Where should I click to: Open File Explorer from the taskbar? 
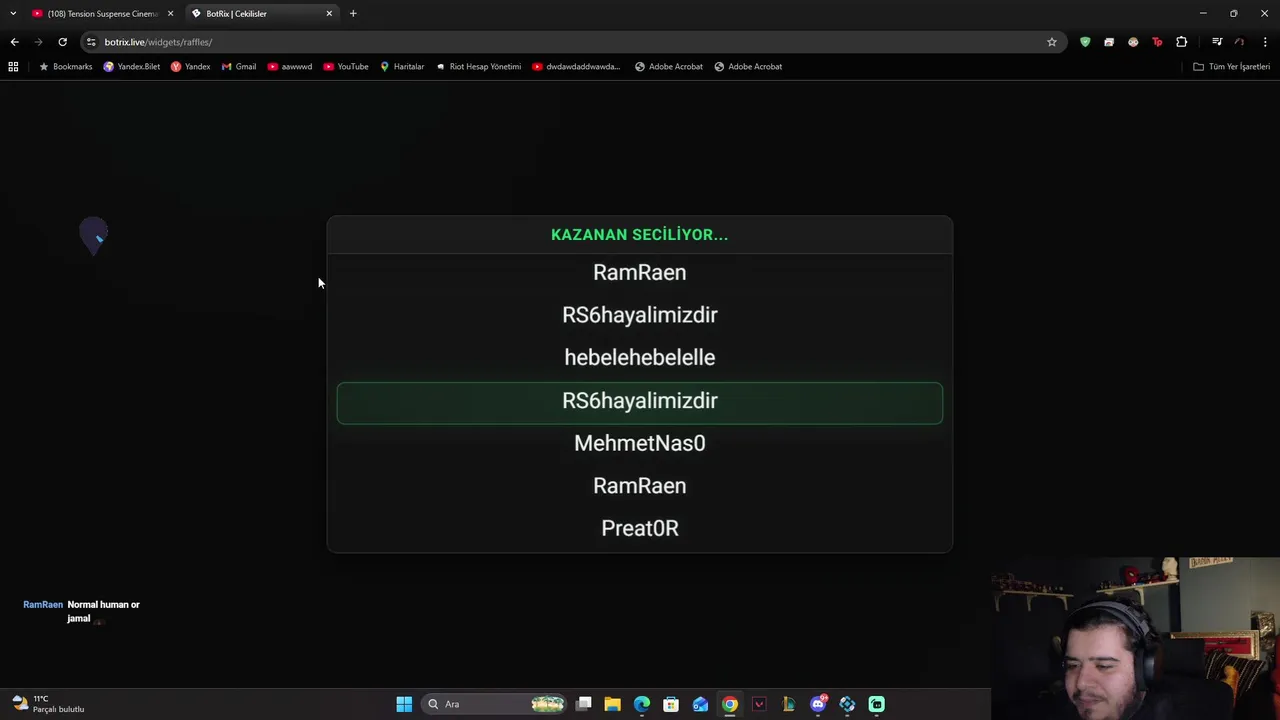click(612, 704)
